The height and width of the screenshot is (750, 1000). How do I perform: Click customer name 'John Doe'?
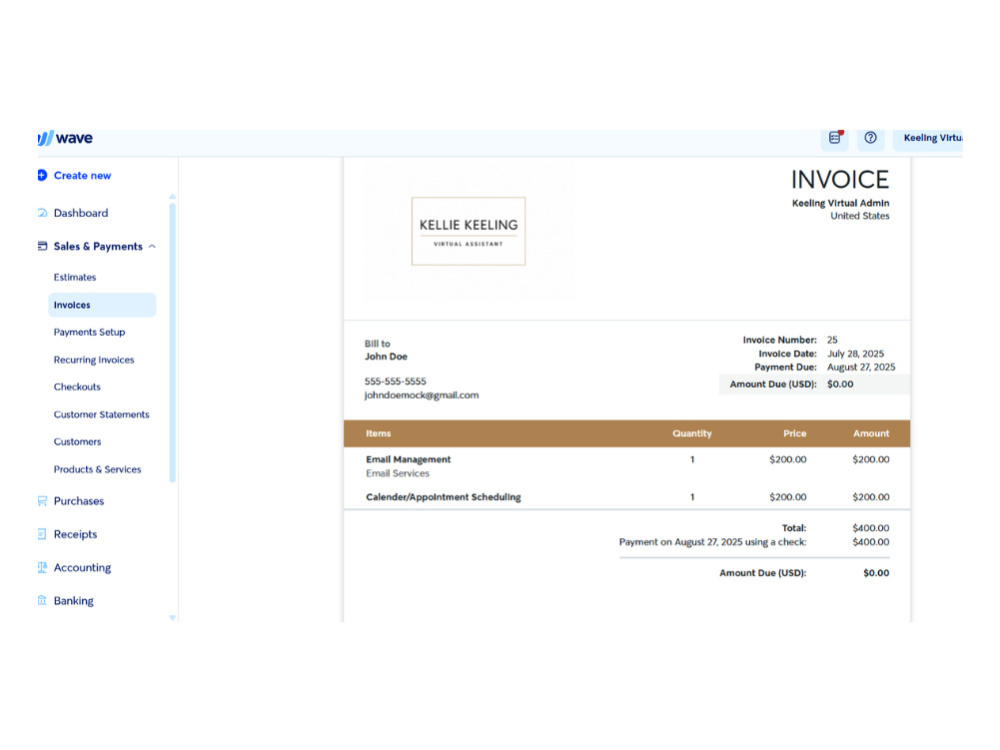(x=386, y=357)
